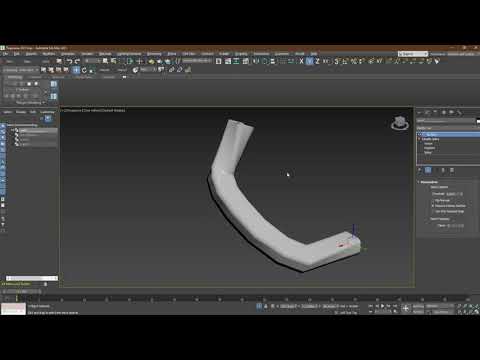Image resolution: width=480 pixels, height=360 pixels.
Task: Toggle the Selection Lock icon in status bar
Action: (266, 306)
